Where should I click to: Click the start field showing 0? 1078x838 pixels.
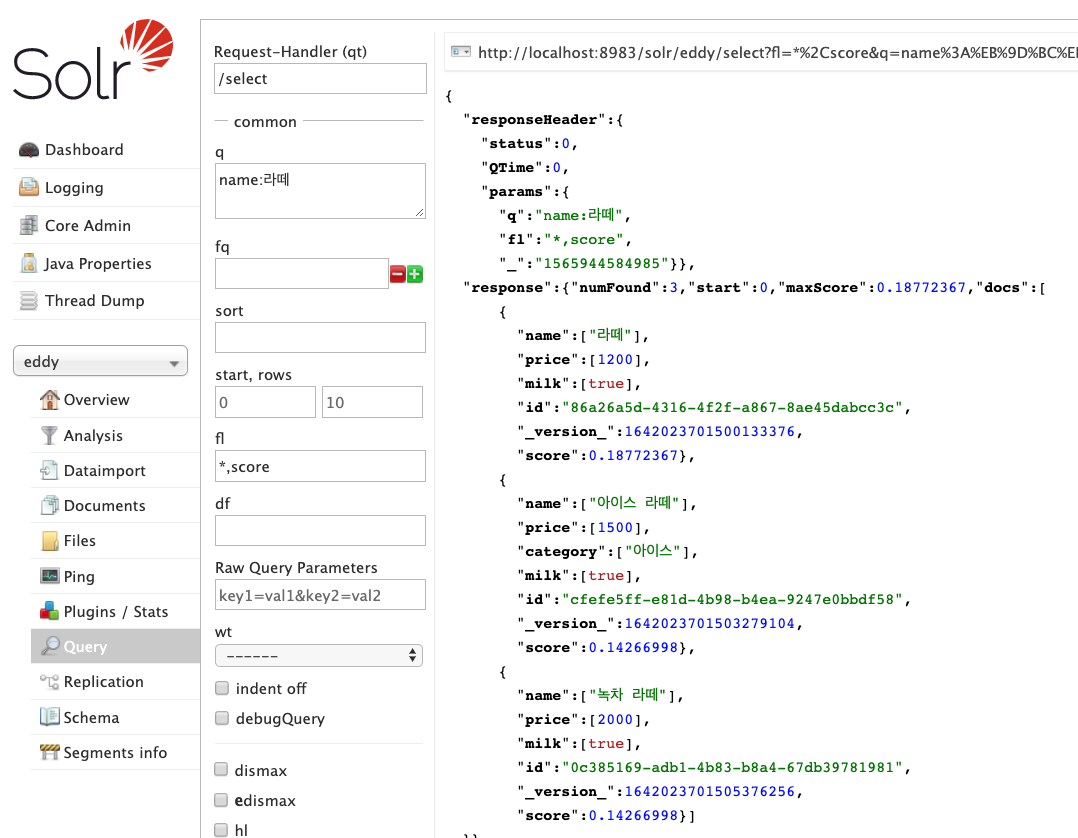click(x=265, y=401)
